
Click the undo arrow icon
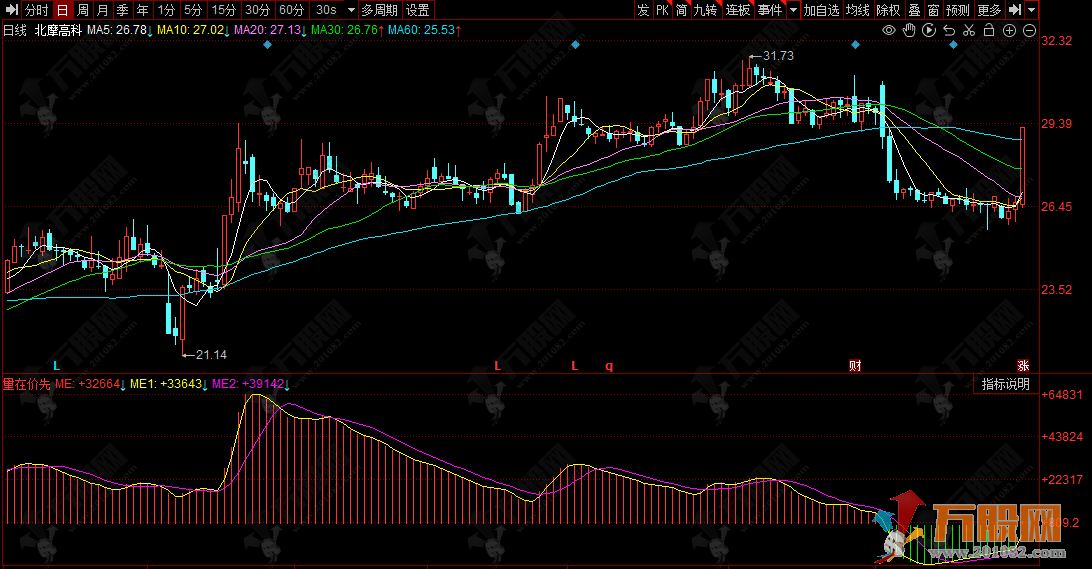(x=949, y=31)
